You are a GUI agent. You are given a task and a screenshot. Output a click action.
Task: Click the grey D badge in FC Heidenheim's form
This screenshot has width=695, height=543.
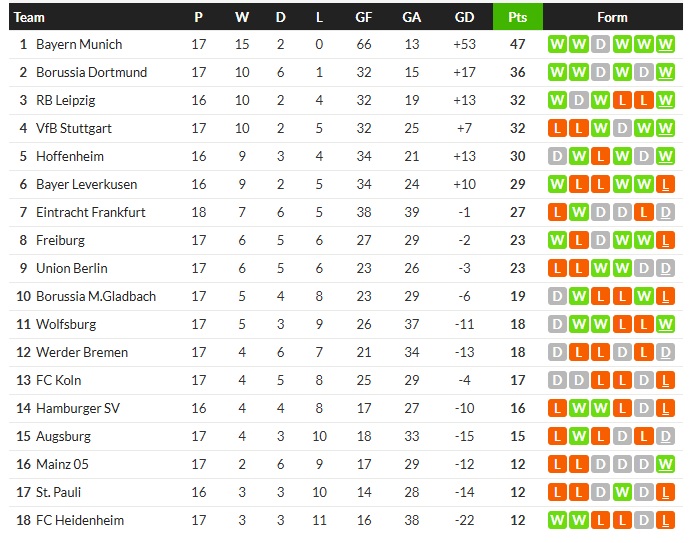point(643,520)
